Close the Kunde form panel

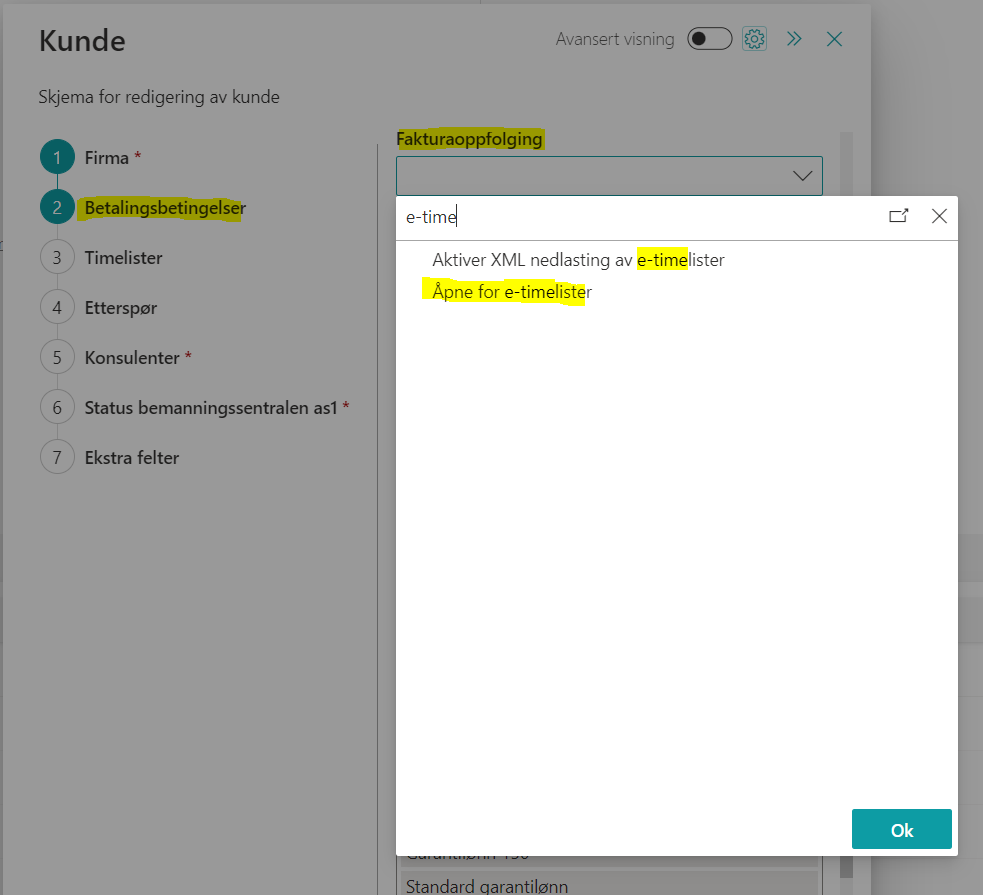click(x=834, y=39)
